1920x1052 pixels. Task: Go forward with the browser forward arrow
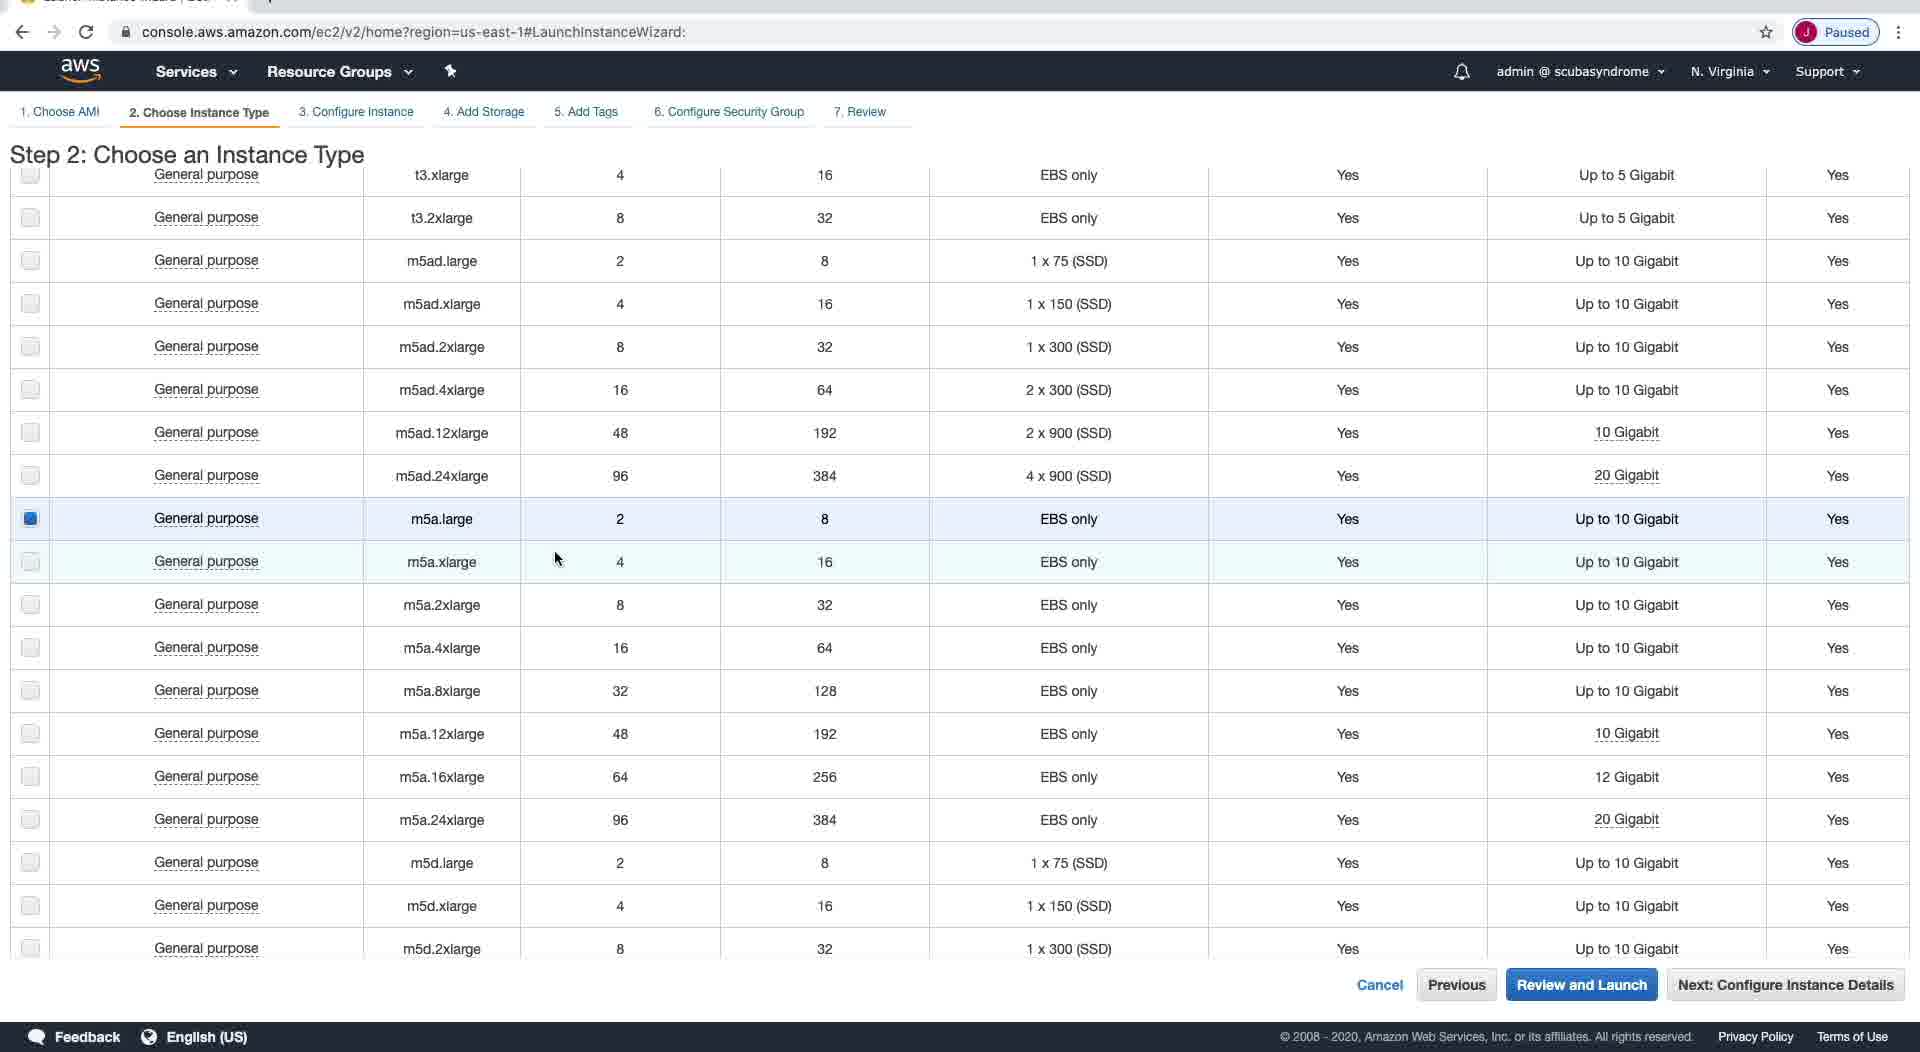54,32
